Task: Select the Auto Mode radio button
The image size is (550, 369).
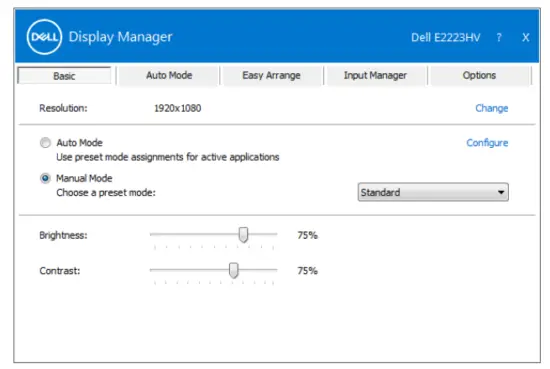Action: [x=45, y=143]
